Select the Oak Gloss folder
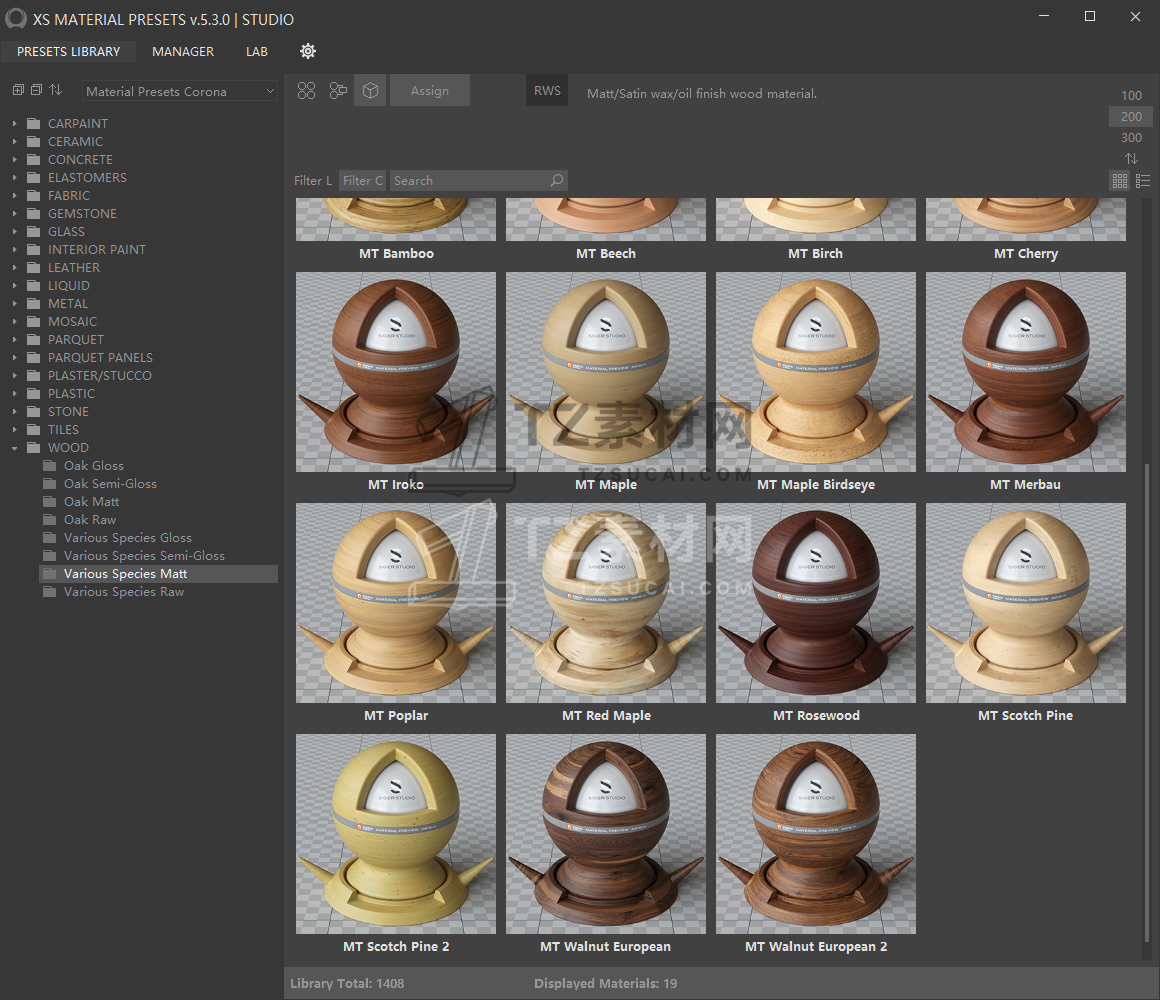This screenshot has width=1160, height=1000. pyautogui.click(x=93, y=466)
